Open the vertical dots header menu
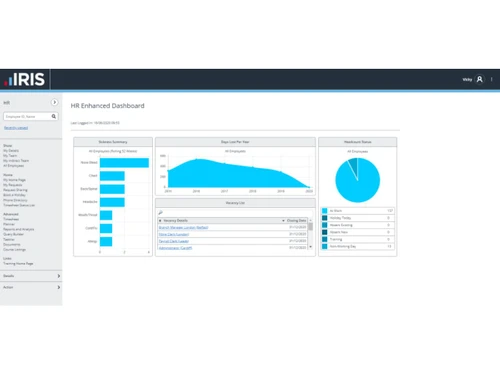Viewport: 500px width, 375px height. pos(491,79)
